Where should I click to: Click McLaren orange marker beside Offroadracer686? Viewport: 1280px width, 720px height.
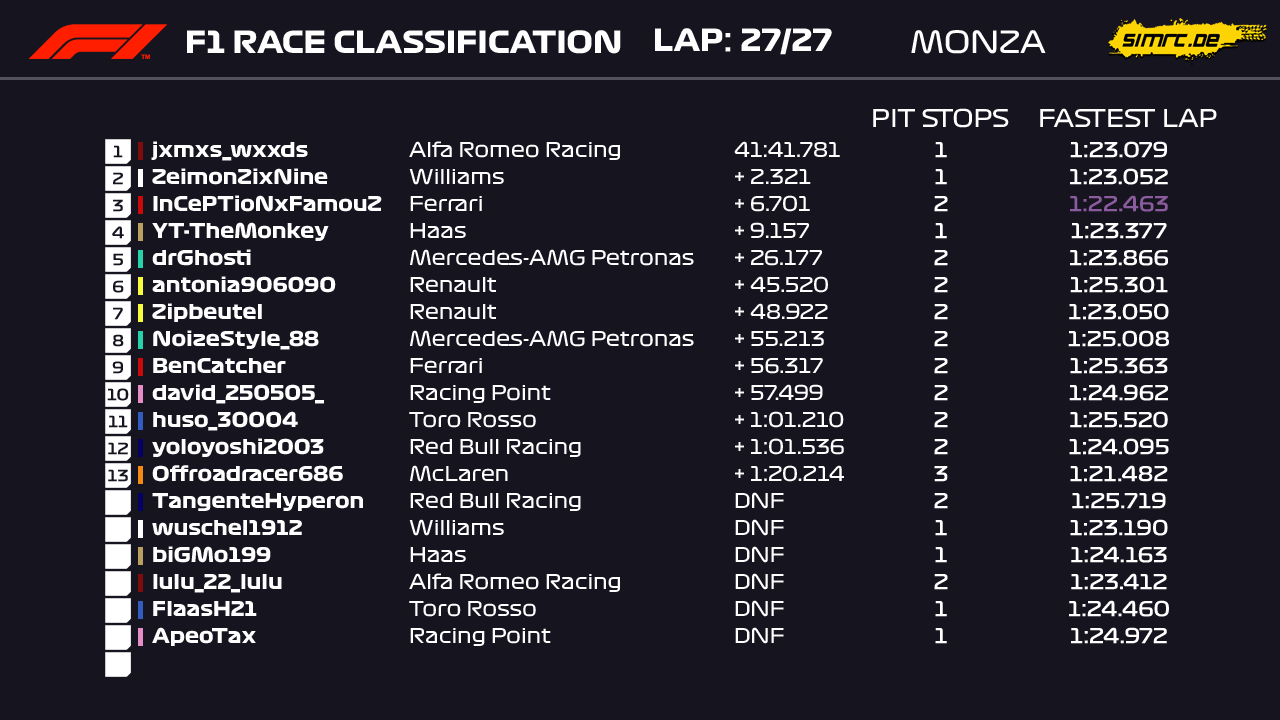(x=141, y=475)
